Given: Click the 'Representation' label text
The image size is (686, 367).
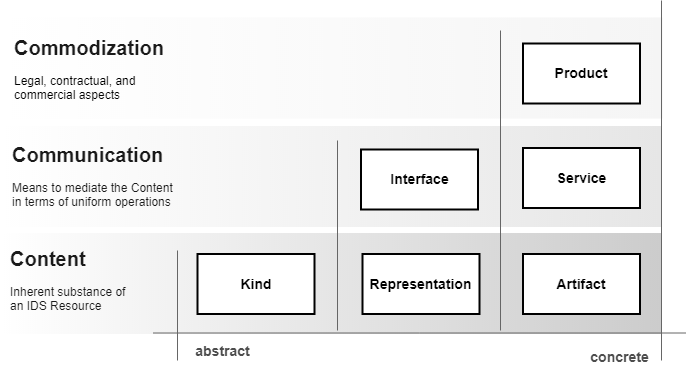Looking at the screenshot, I should tap(420, 284).
